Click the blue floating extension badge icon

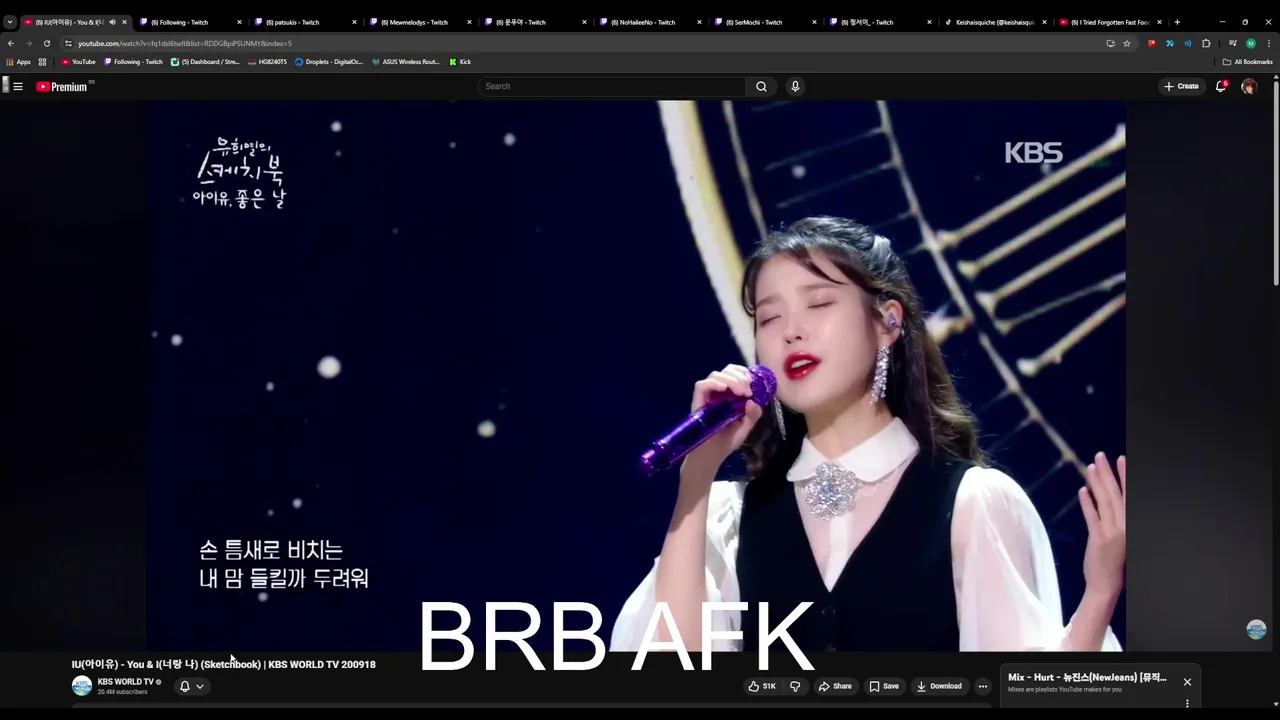point(1257,629)
